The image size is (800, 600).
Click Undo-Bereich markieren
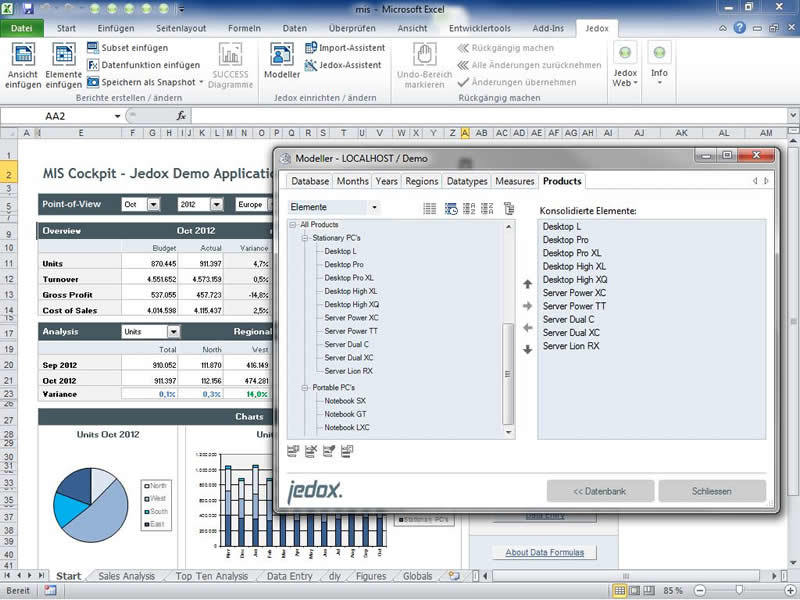[x=424, y=65]
